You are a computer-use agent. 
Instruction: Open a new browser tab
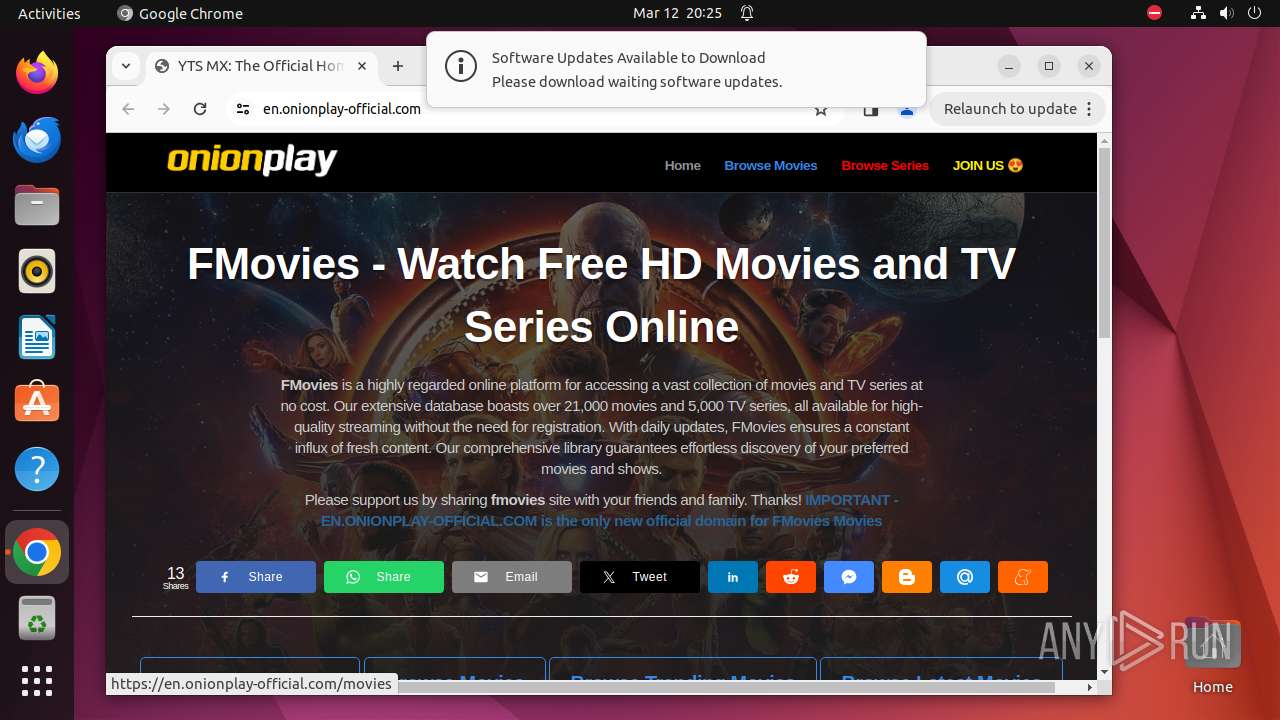click(398, 66)
